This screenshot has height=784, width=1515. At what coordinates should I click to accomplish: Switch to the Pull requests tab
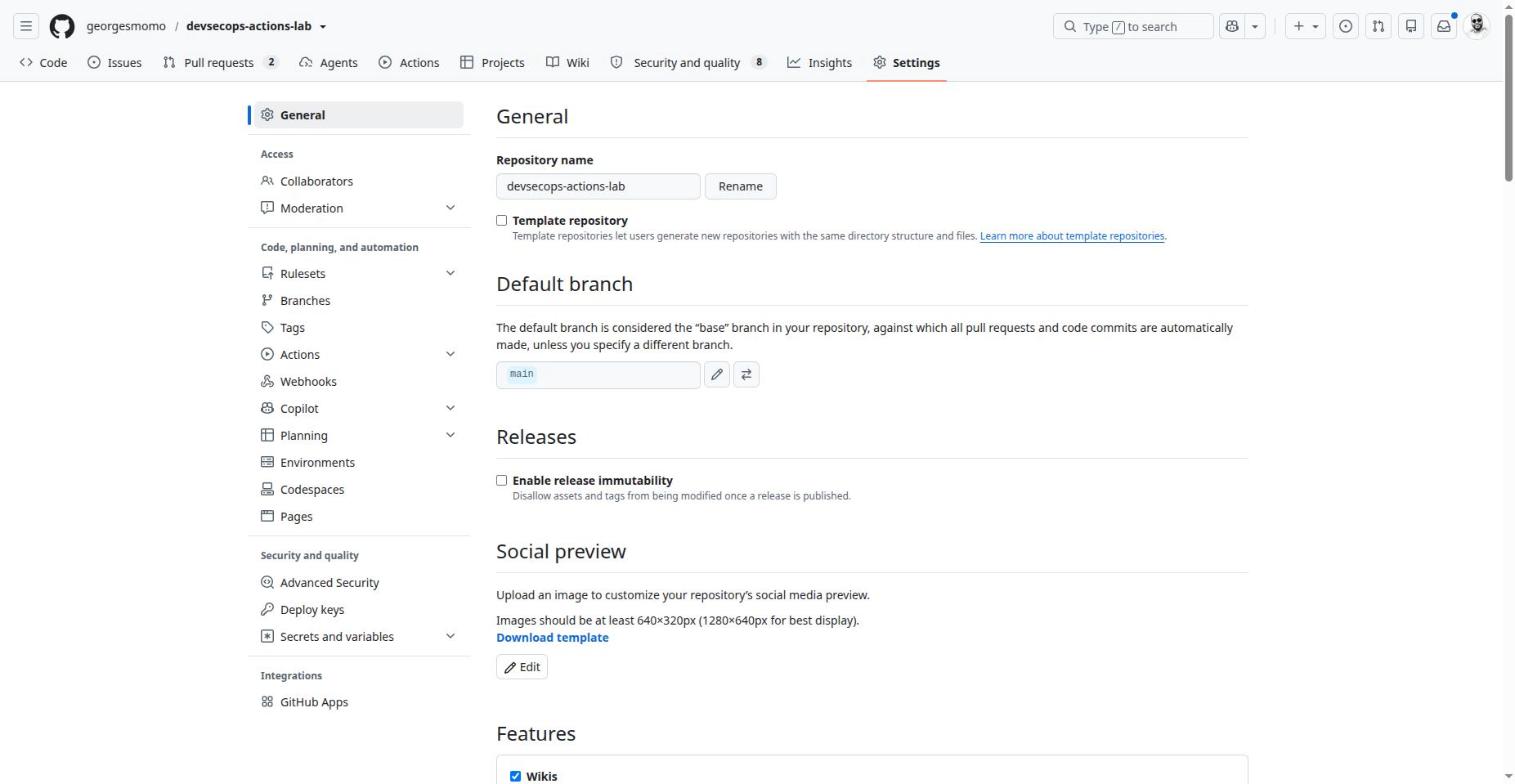click(x=220, y=62)
